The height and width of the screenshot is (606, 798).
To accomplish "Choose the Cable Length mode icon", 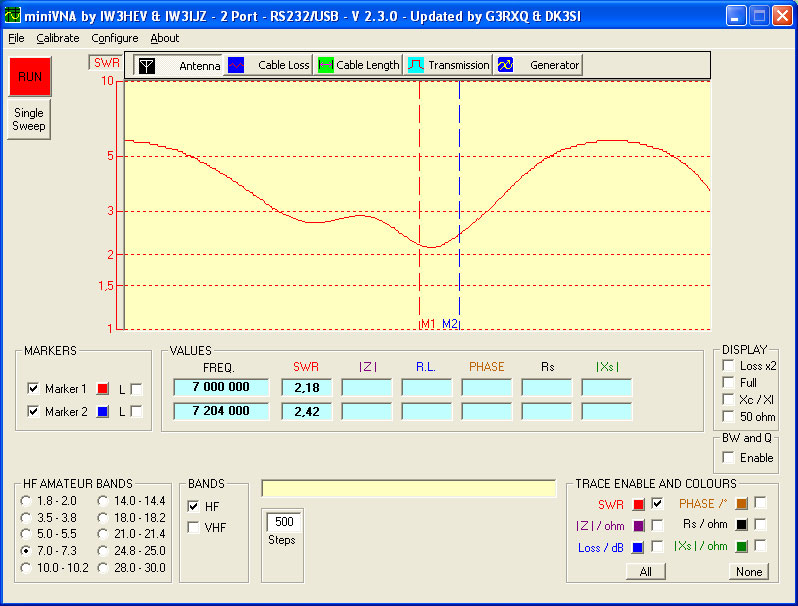I will coord(325,65).
